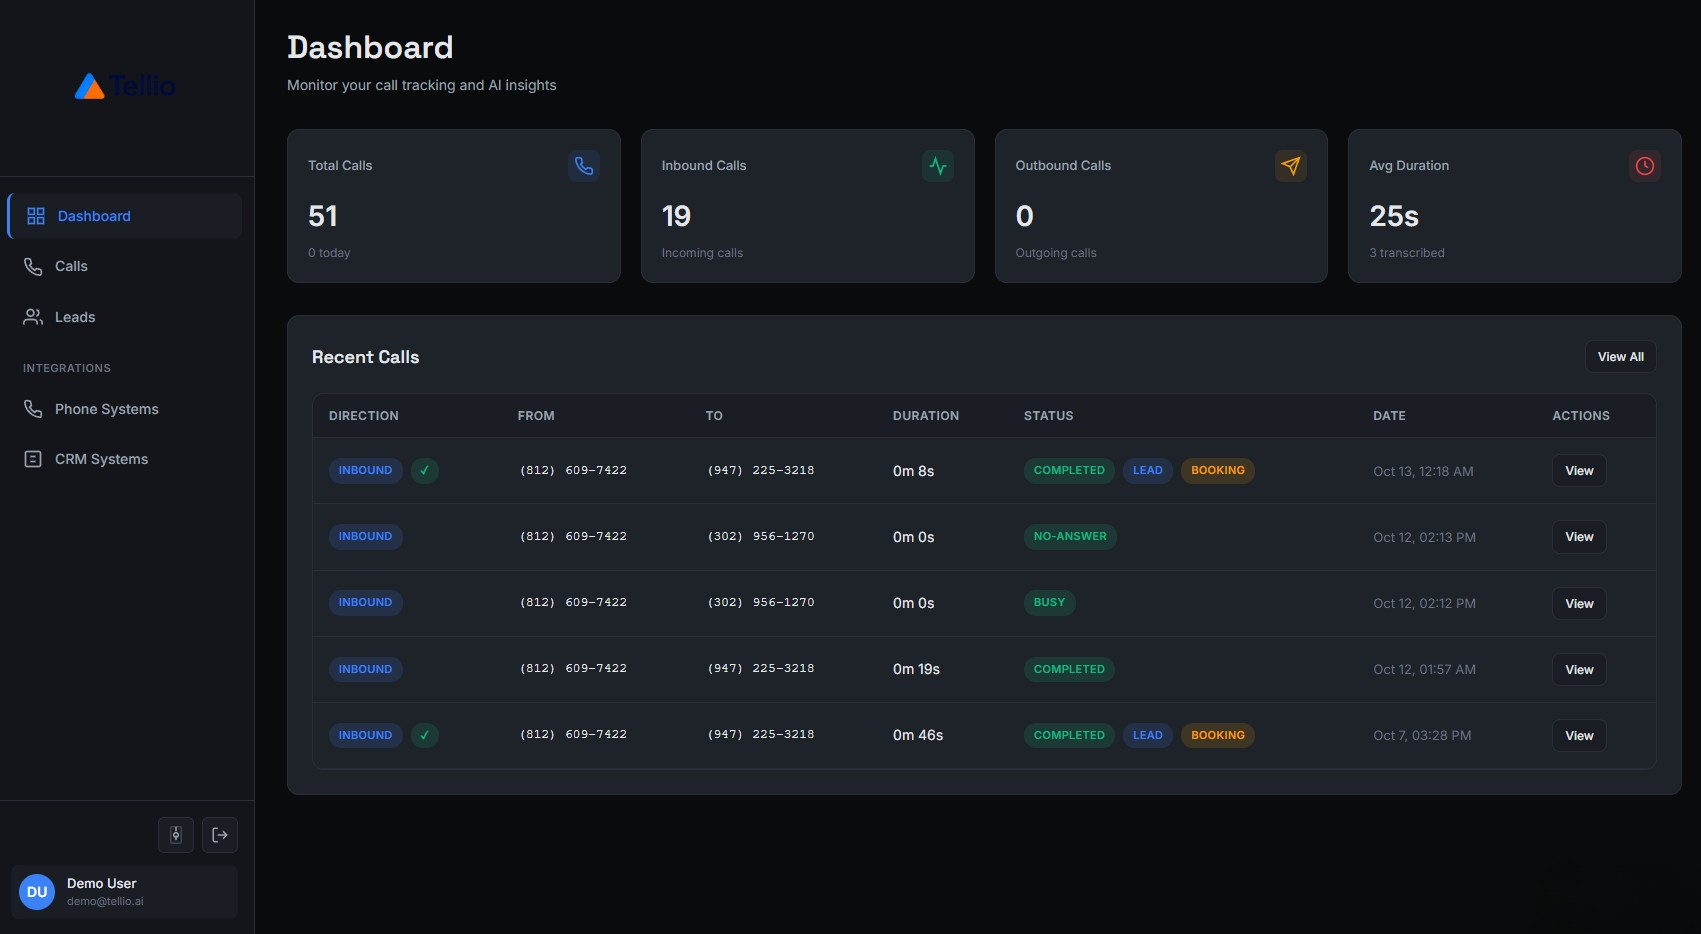View details of the NO-ANSWER call
Screen dimensions: 1701x934
coord(1578,536)
